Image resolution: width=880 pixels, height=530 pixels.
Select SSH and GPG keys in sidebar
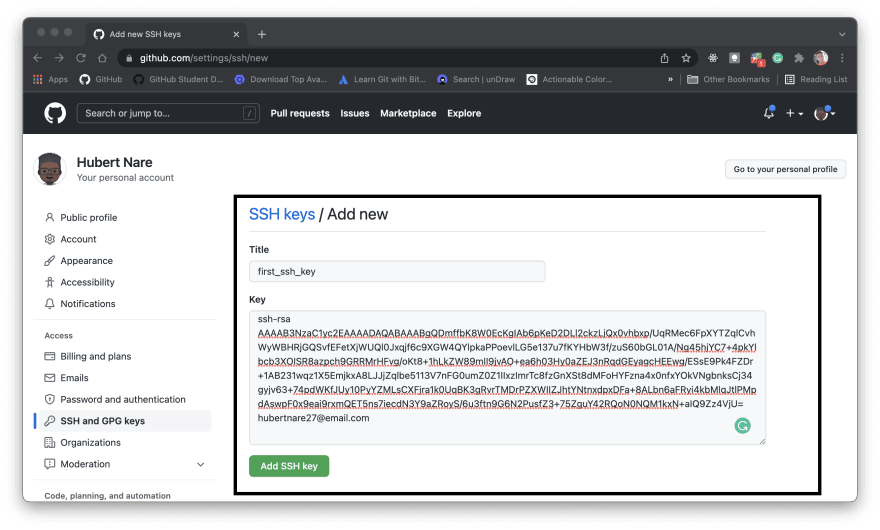(125, 421)
